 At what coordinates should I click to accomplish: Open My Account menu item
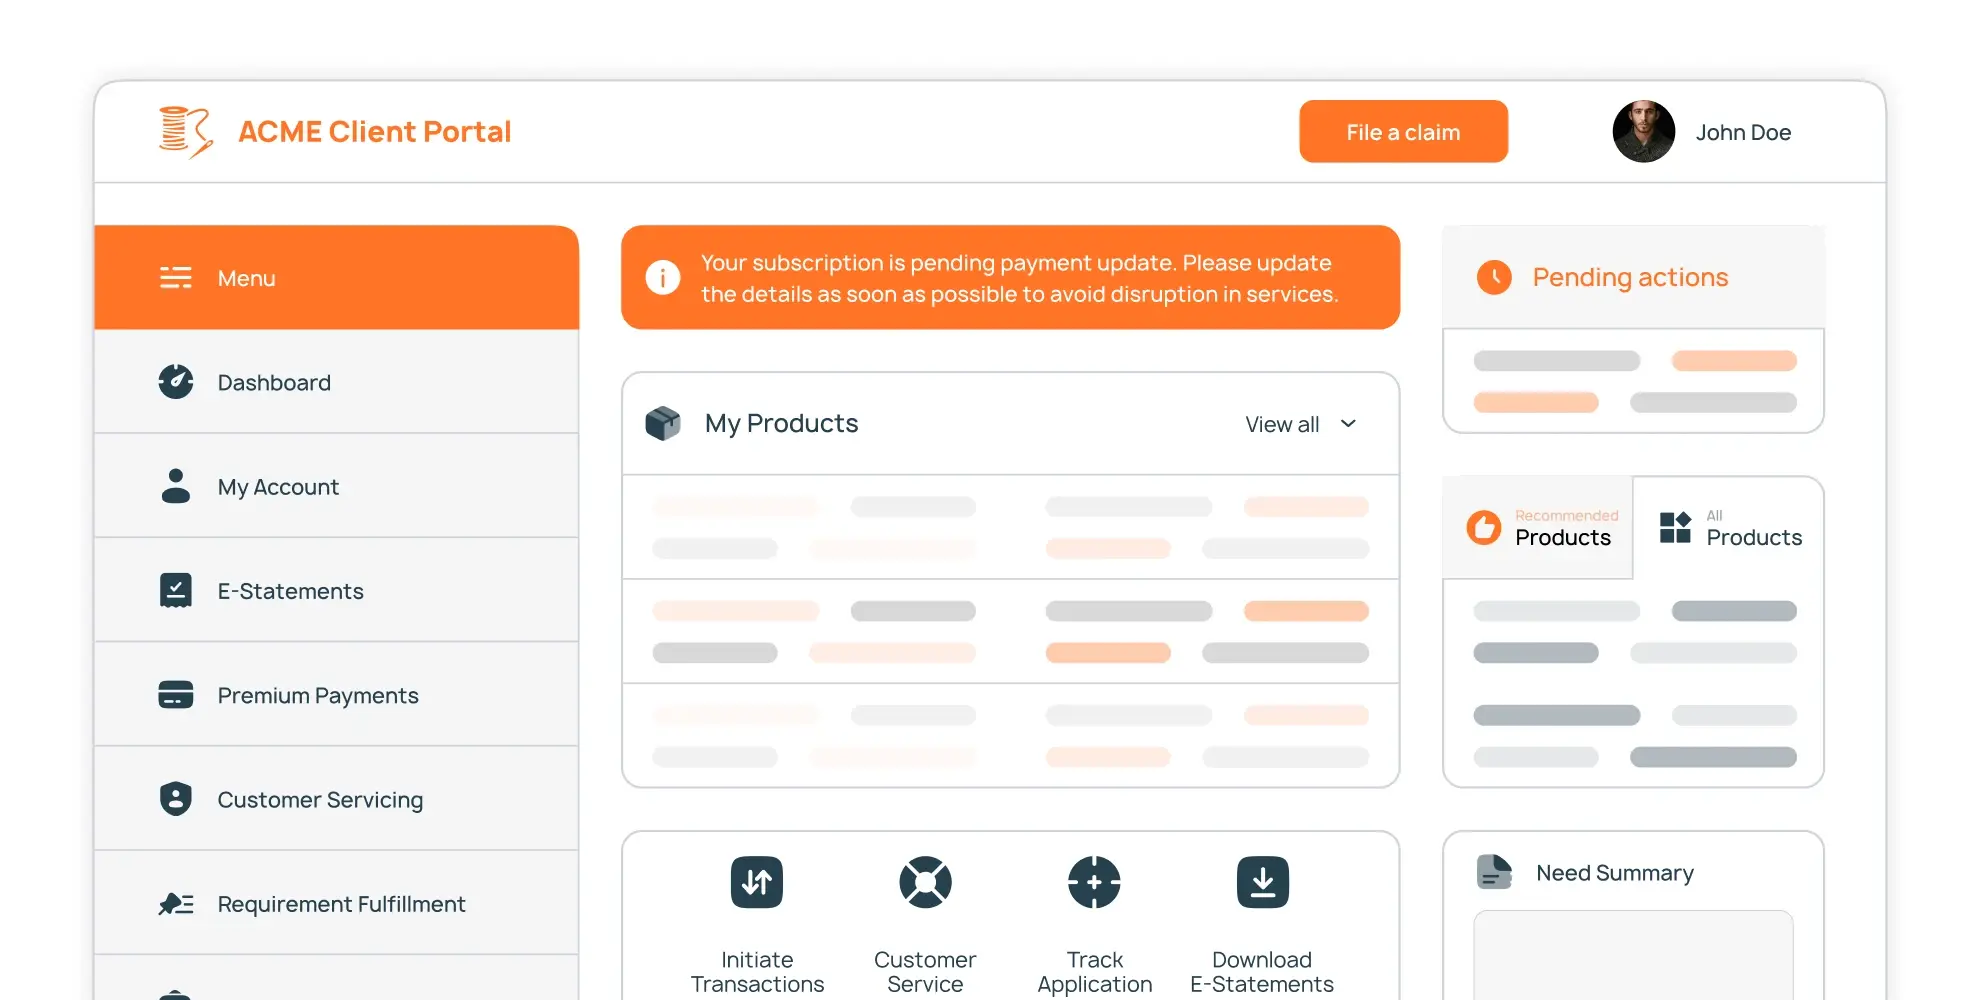337,486
